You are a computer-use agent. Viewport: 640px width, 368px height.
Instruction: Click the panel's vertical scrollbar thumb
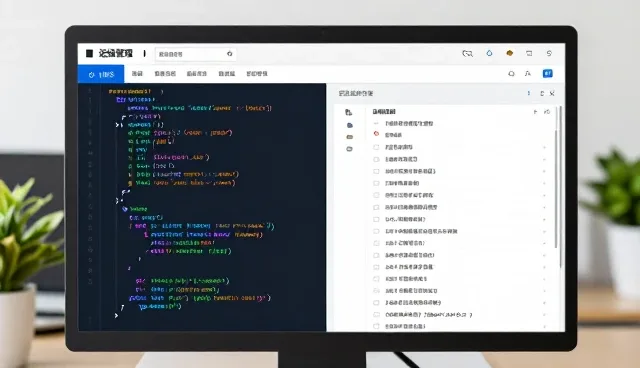556,188
